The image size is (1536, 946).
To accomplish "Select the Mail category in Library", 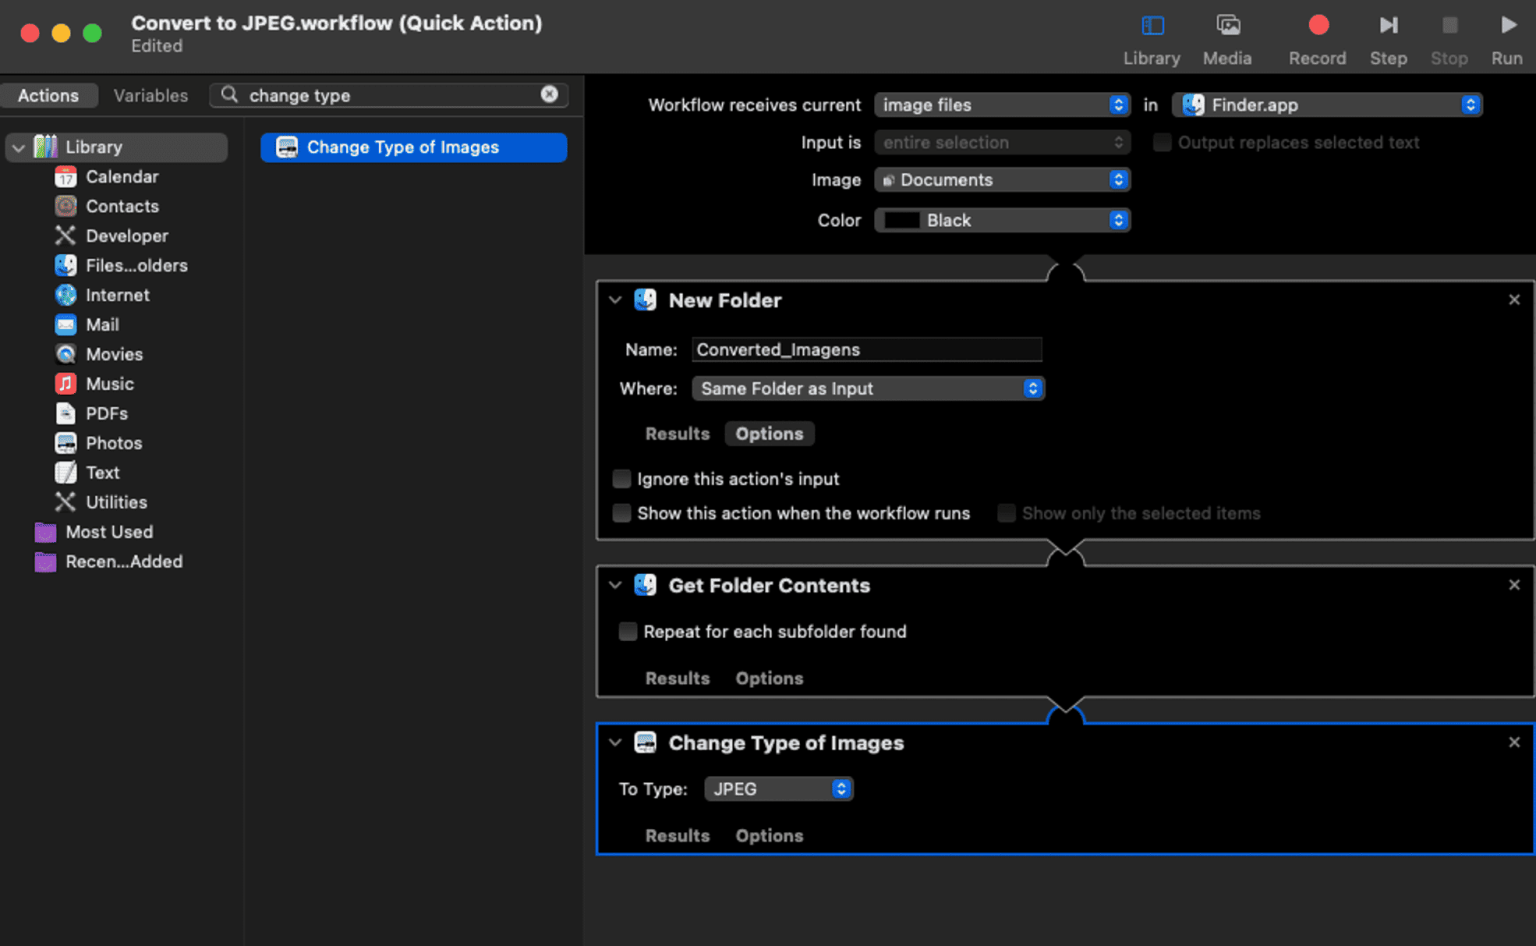I will click(100, 324).
